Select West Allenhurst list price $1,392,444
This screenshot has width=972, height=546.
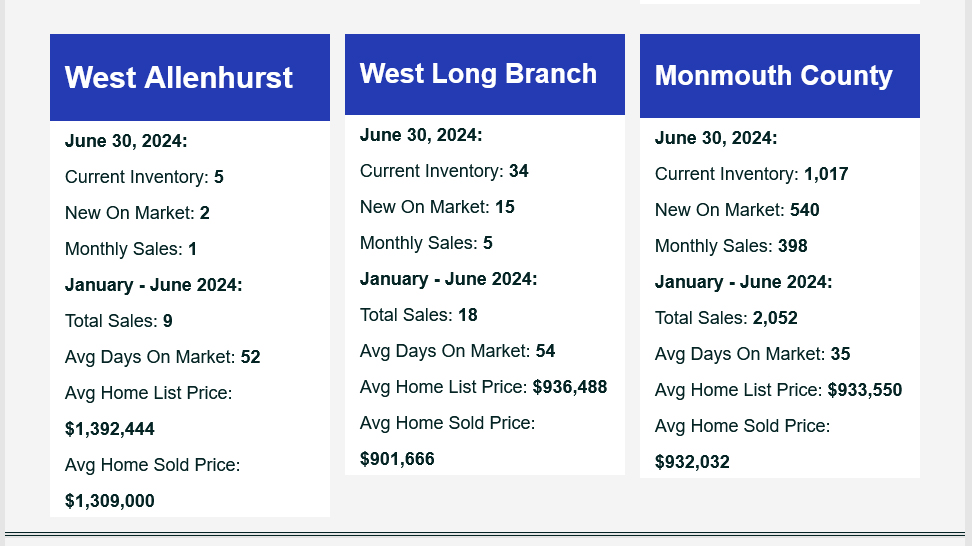(110, 429)
